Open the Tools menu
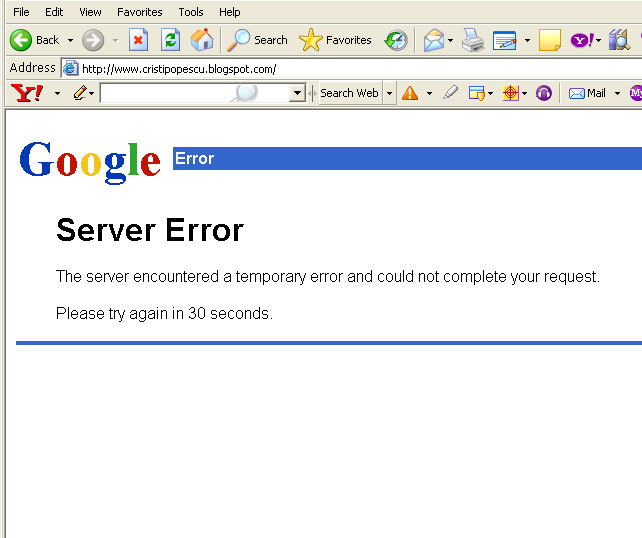This screenshot has height=538, width=642. 191,12
